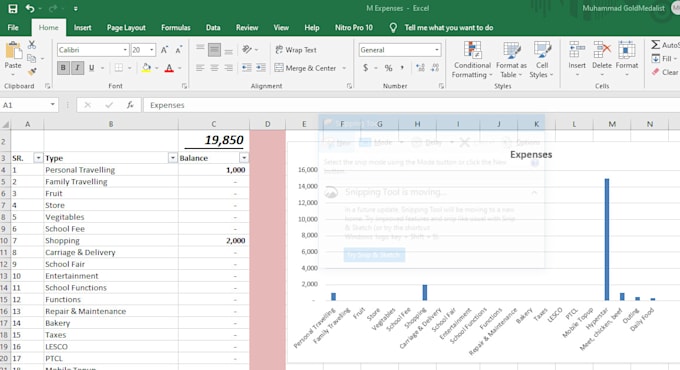The height and width of the screenshot is (370, 680).
Task: Open the SR. column filter dropdown
Action: 38,158
